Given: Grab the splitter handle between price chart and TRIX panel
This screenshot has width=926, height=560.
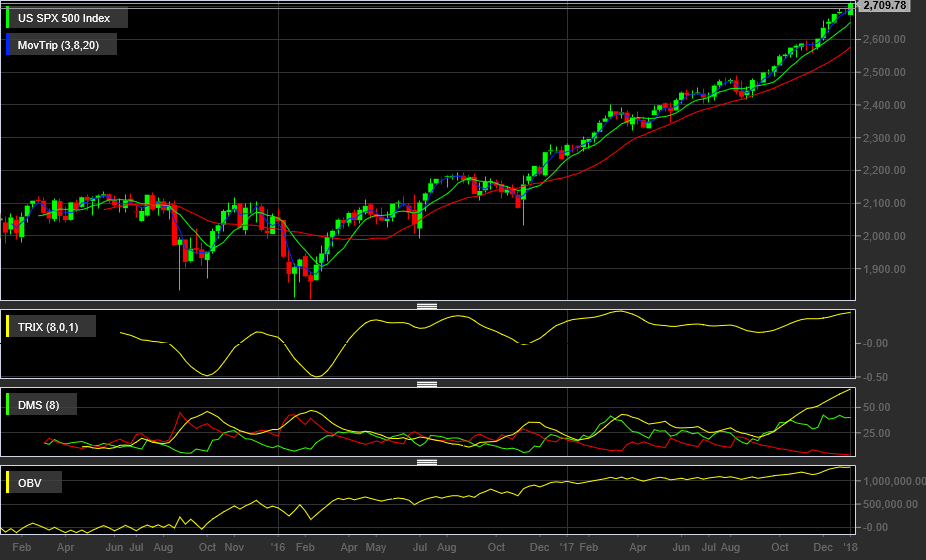Looking at the screenshot, I should pos(427,306).
